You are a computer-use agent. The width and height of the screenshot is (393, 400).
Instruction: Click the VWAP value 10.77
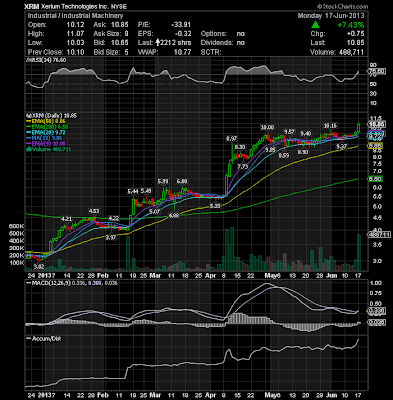tap(183, 52)
